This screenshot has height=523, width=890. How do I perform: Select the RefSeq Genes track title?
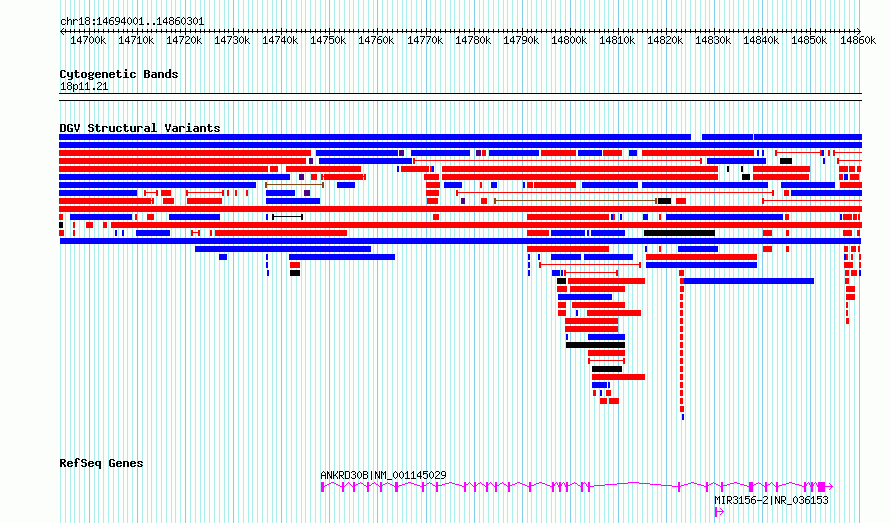tap(101, 463)
